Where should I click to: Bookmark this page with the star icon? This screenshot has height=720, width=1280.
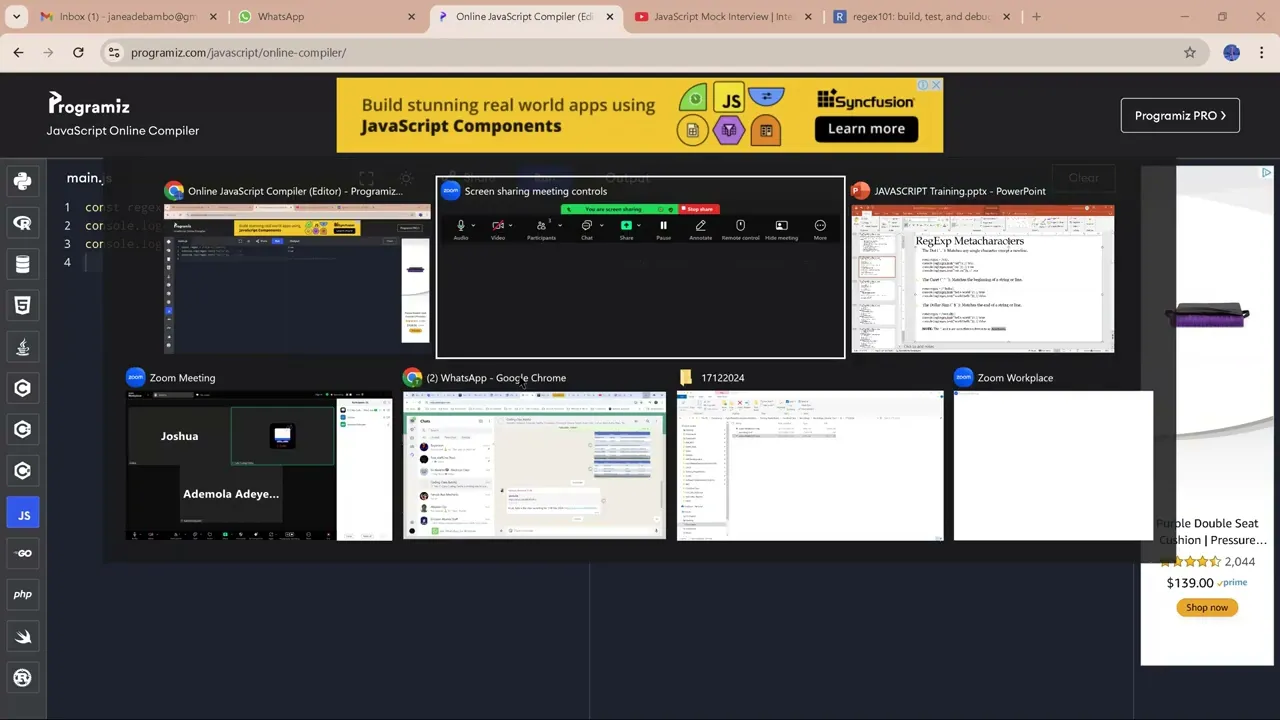[x=1189, y=52]
